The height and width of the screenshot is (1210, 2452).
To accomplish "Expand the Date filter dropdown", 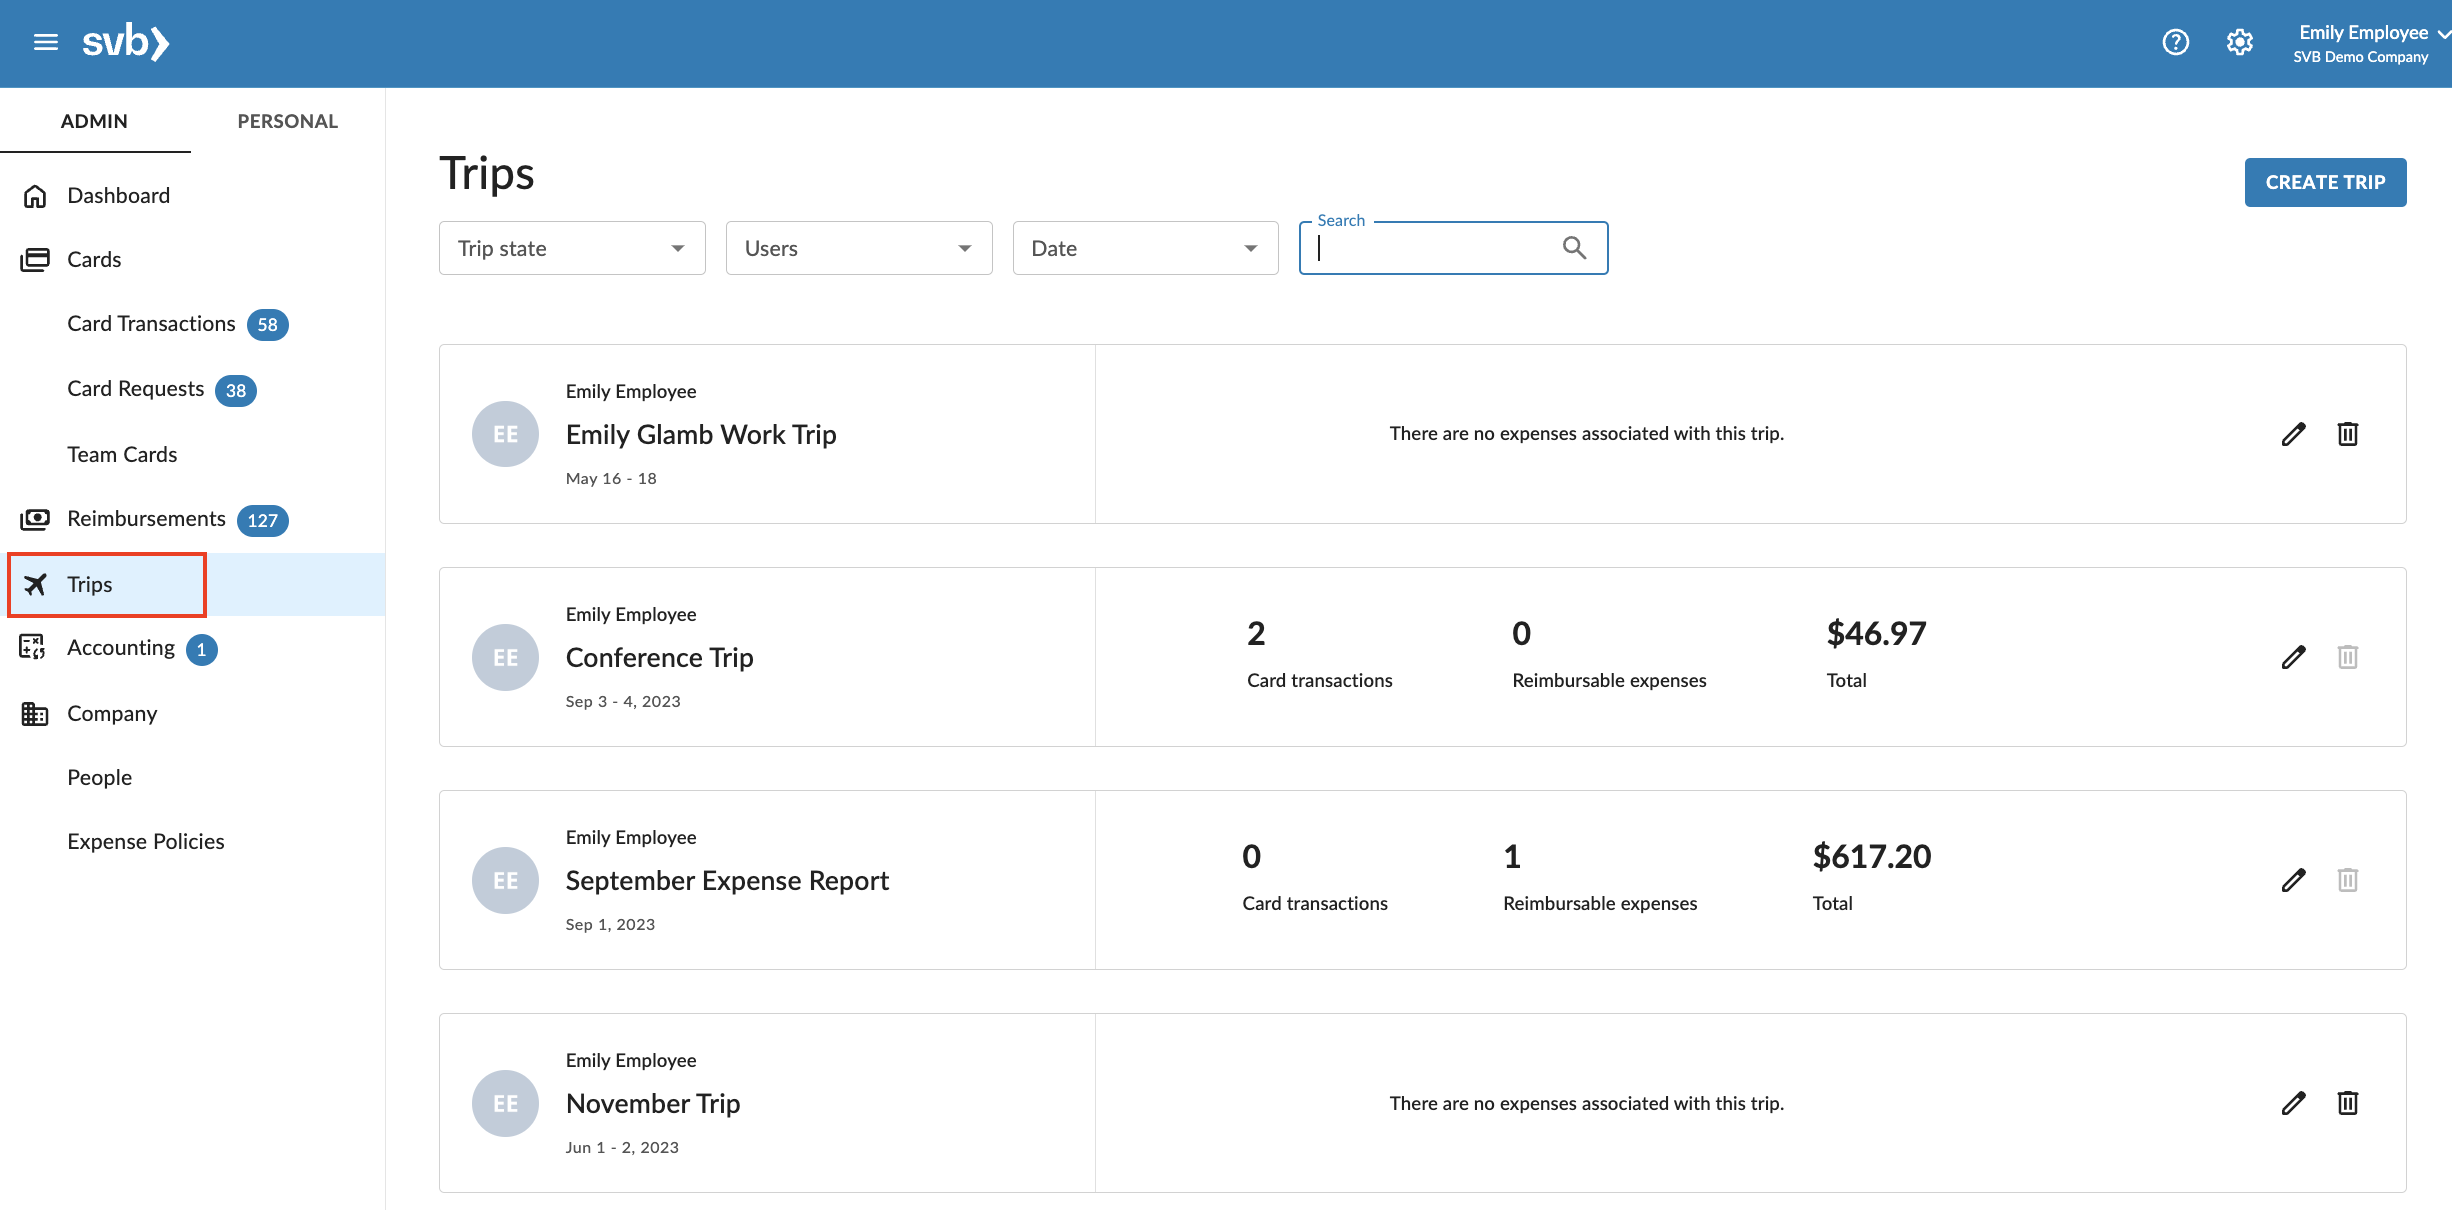I will 1145,248.
